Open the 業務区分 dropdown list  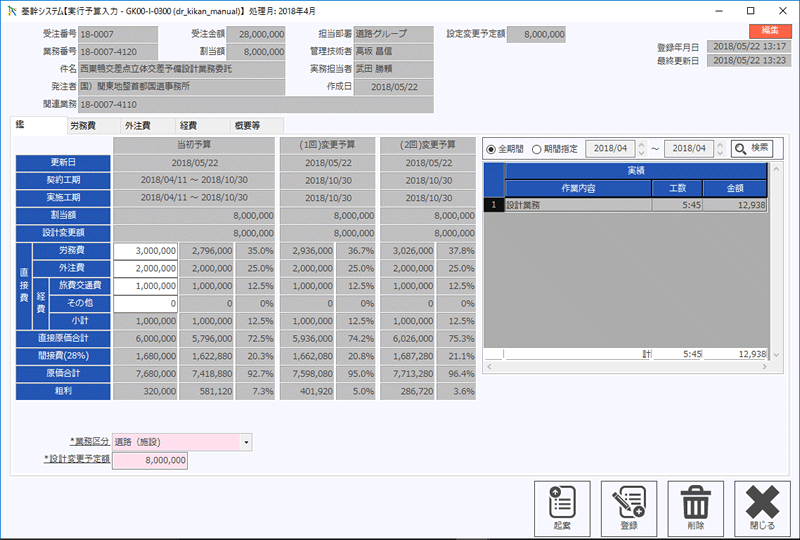click(x=246, y=441)
